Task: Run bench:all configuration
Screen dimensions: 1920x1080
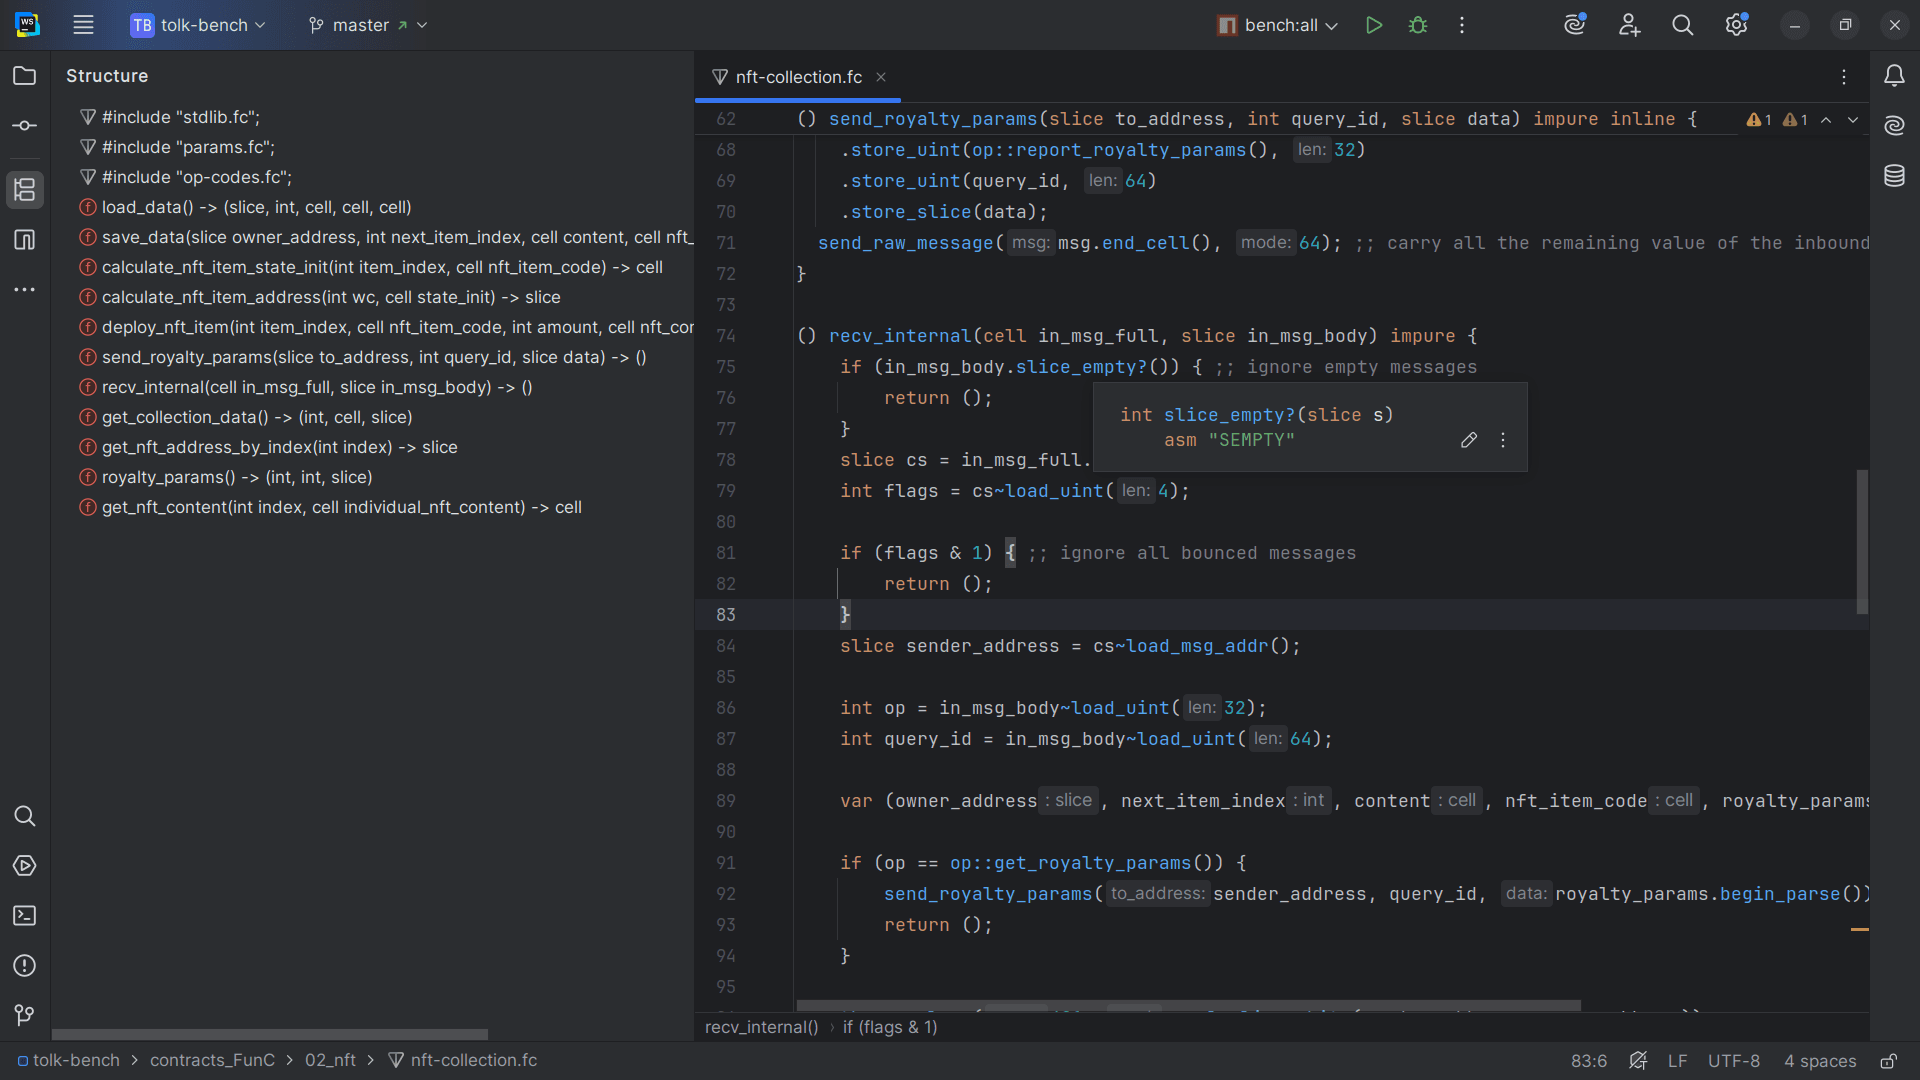Action: (1374, 25)
